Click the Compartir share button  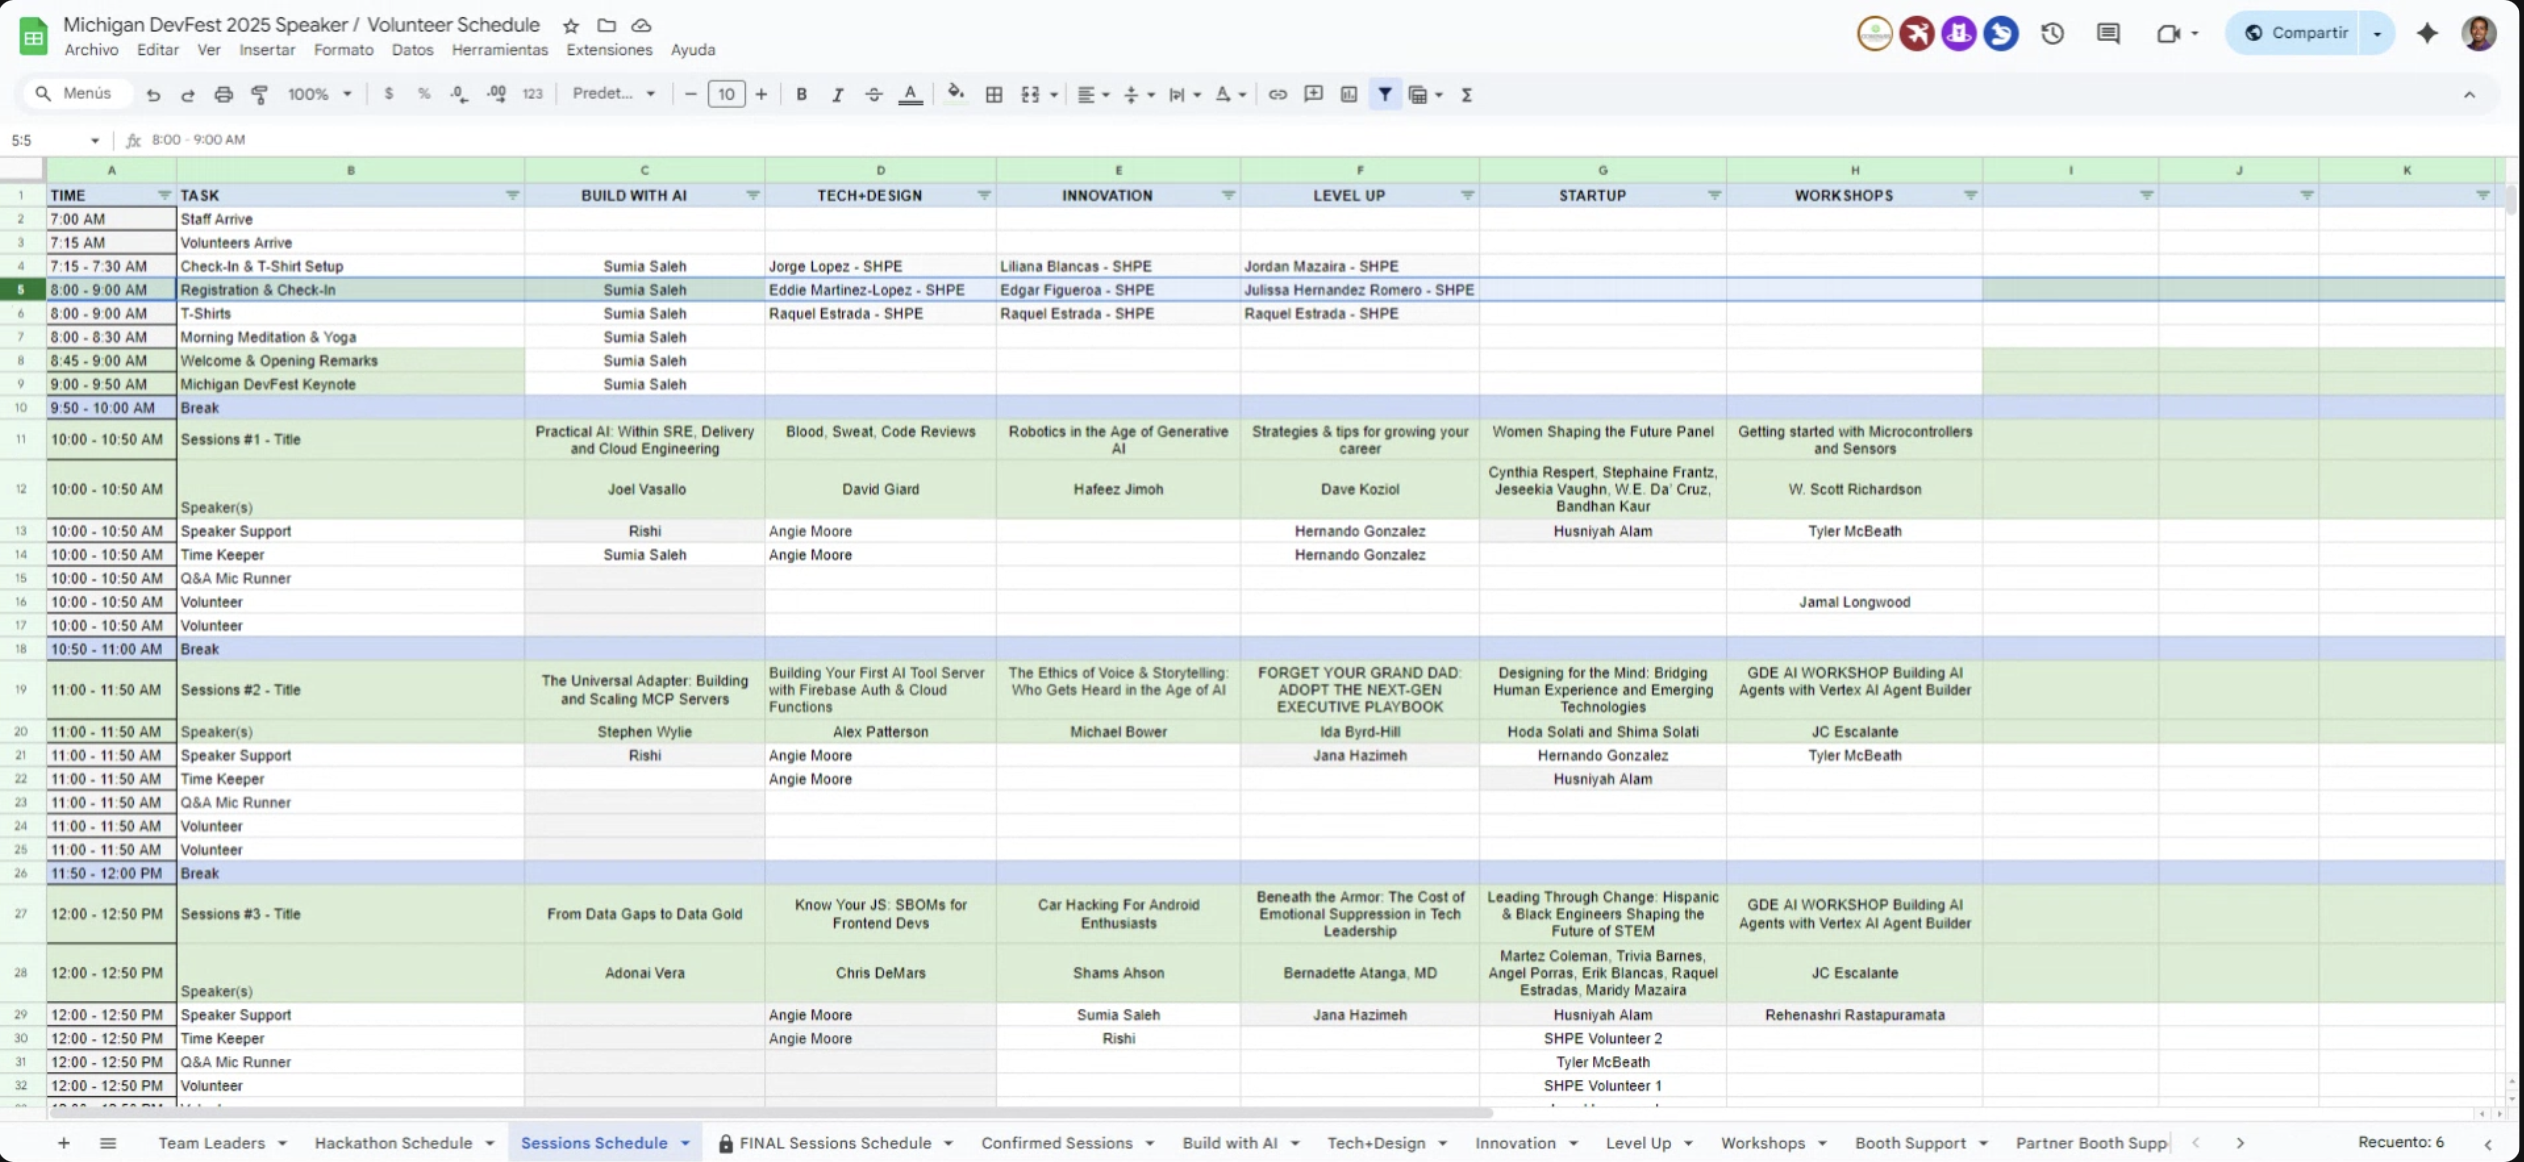2294,33
